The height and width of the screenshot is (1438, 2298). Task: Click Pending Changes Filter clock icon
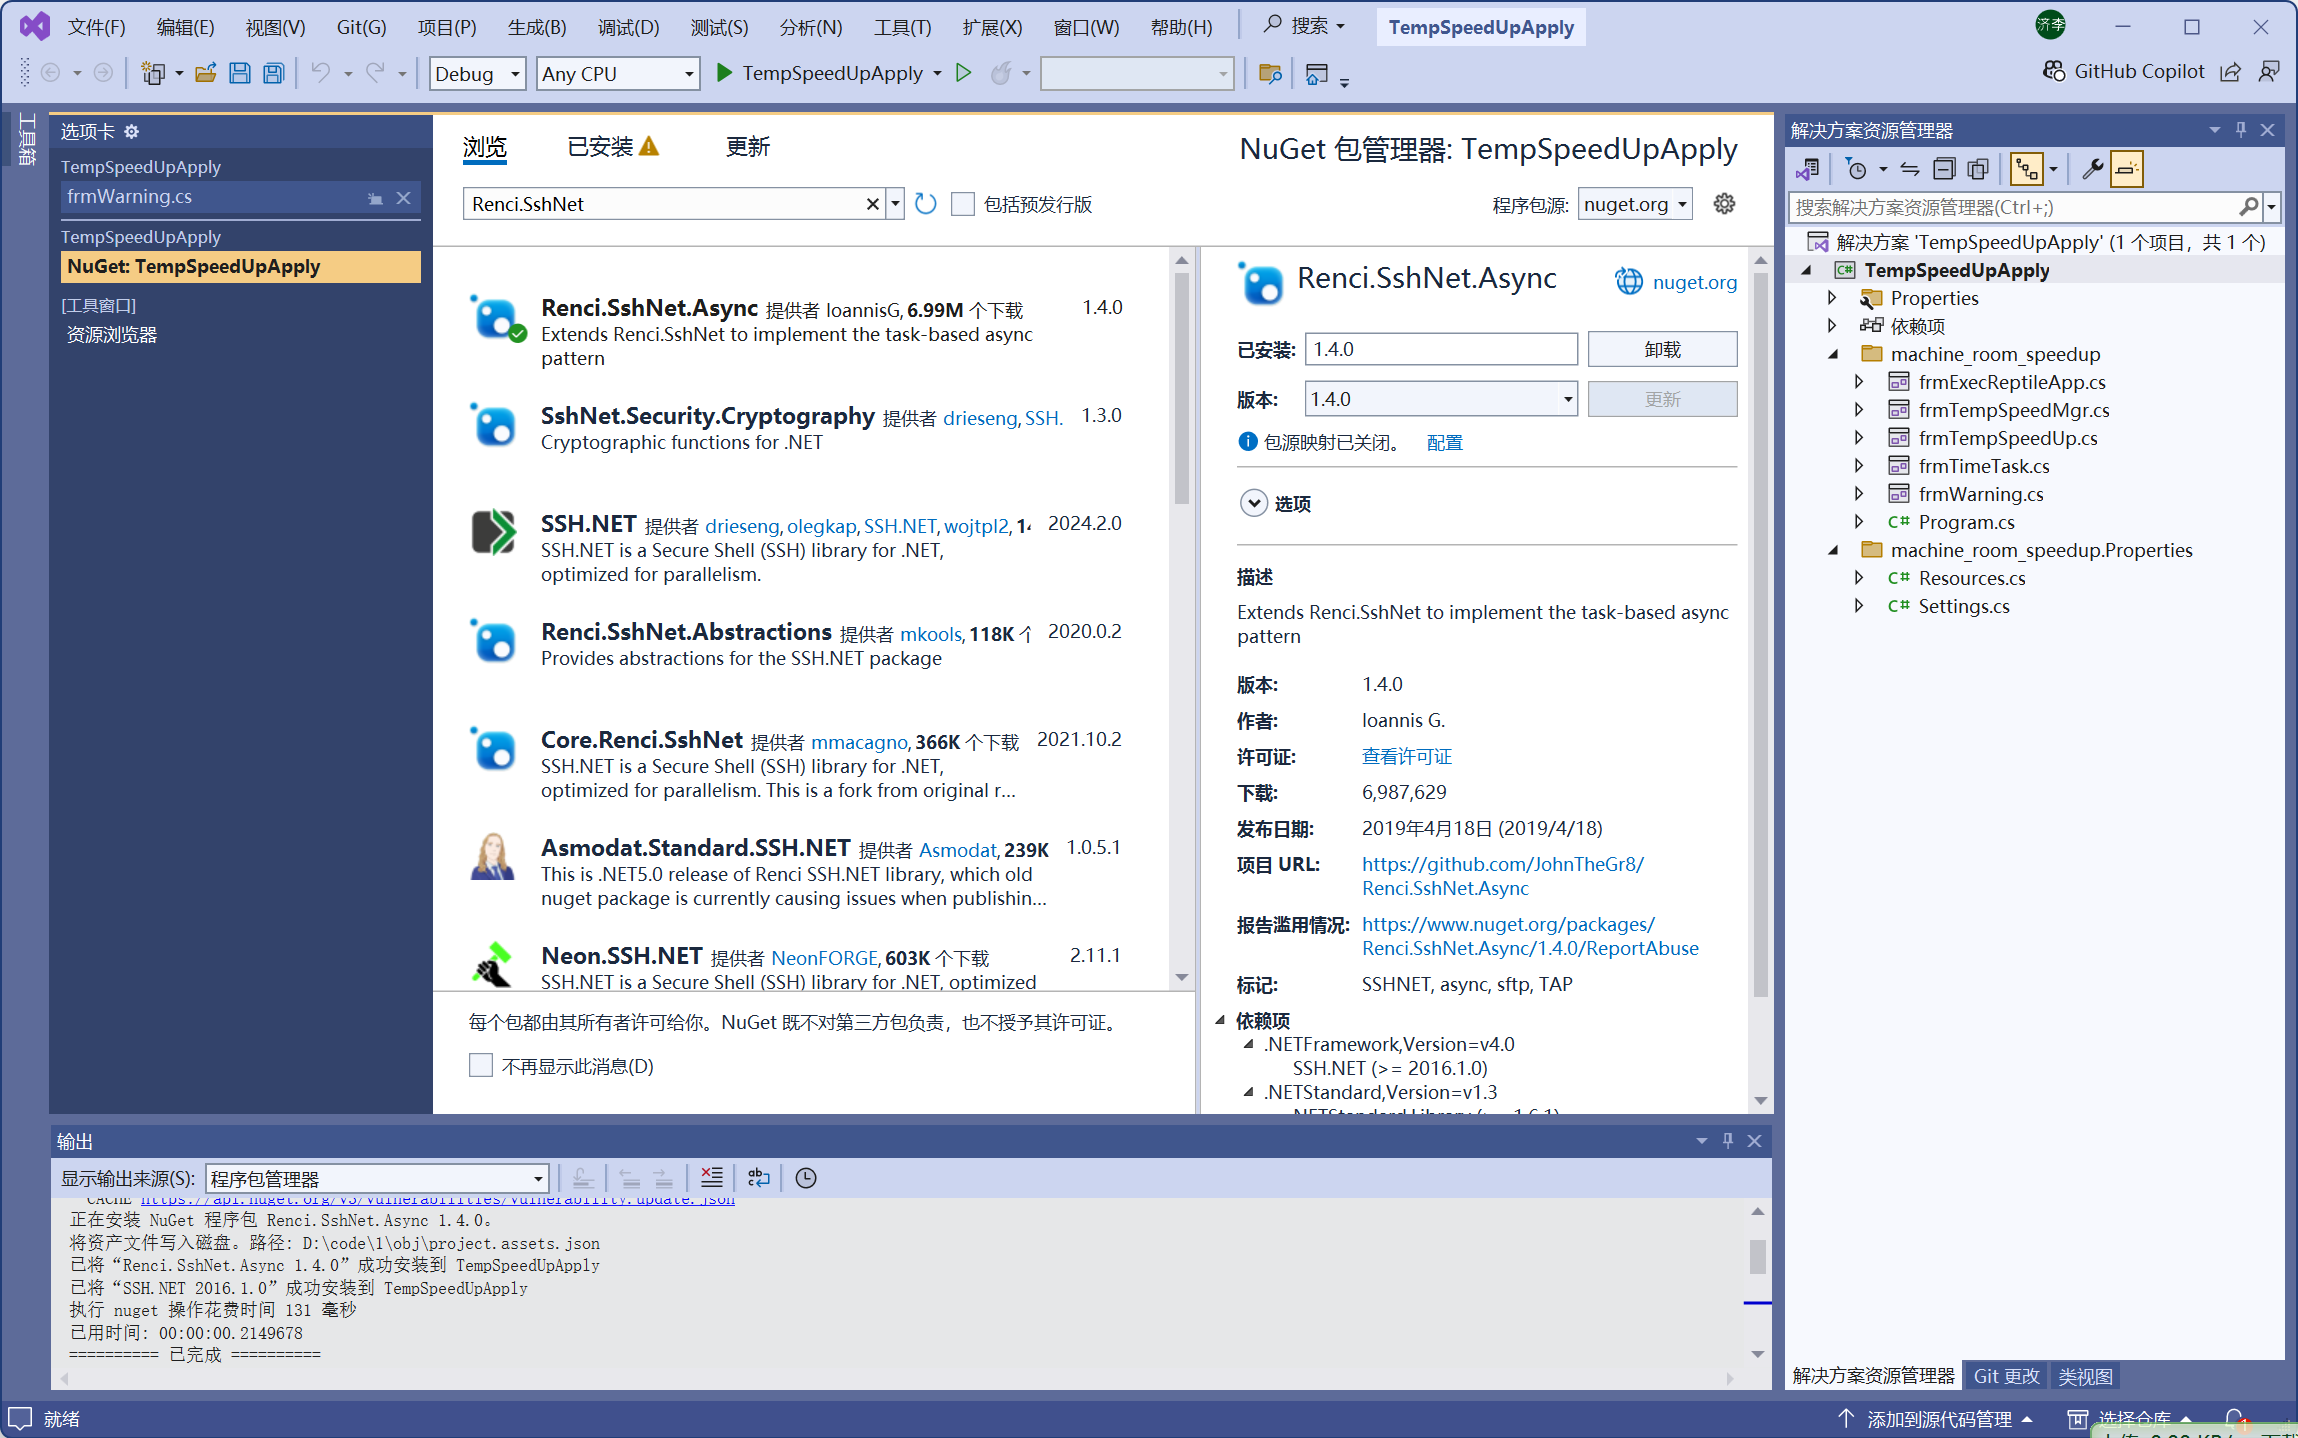(1856, 169)
